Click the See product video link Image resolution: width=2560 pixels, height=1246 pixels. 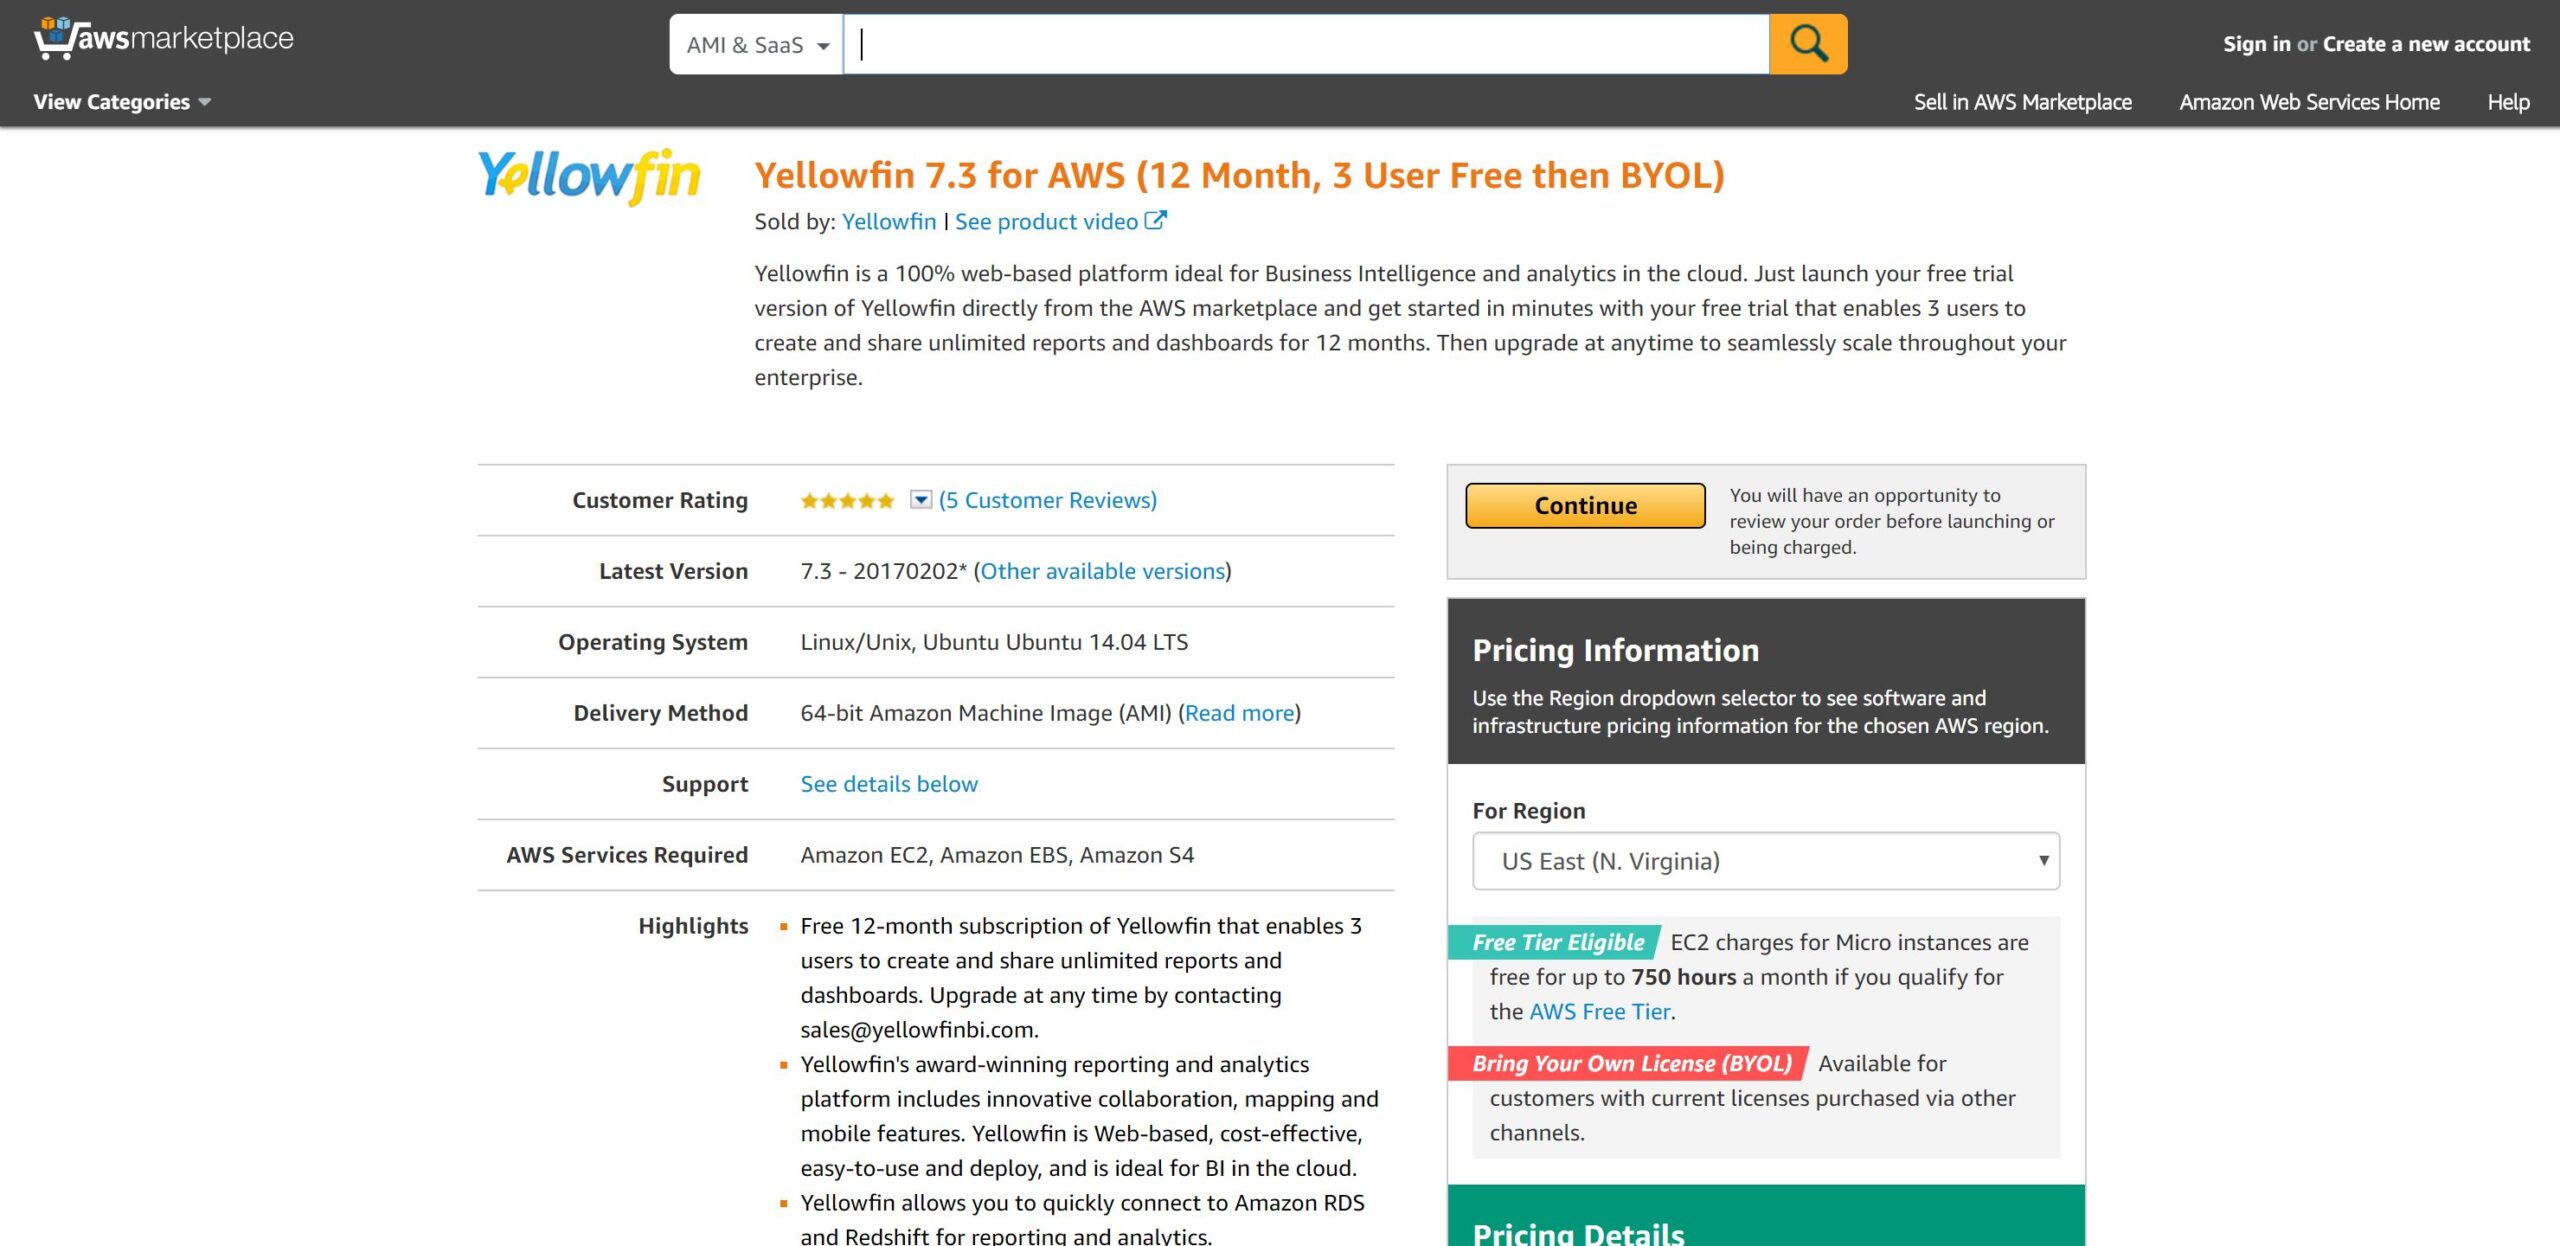pyautogui.click(x=1058, y=220)
